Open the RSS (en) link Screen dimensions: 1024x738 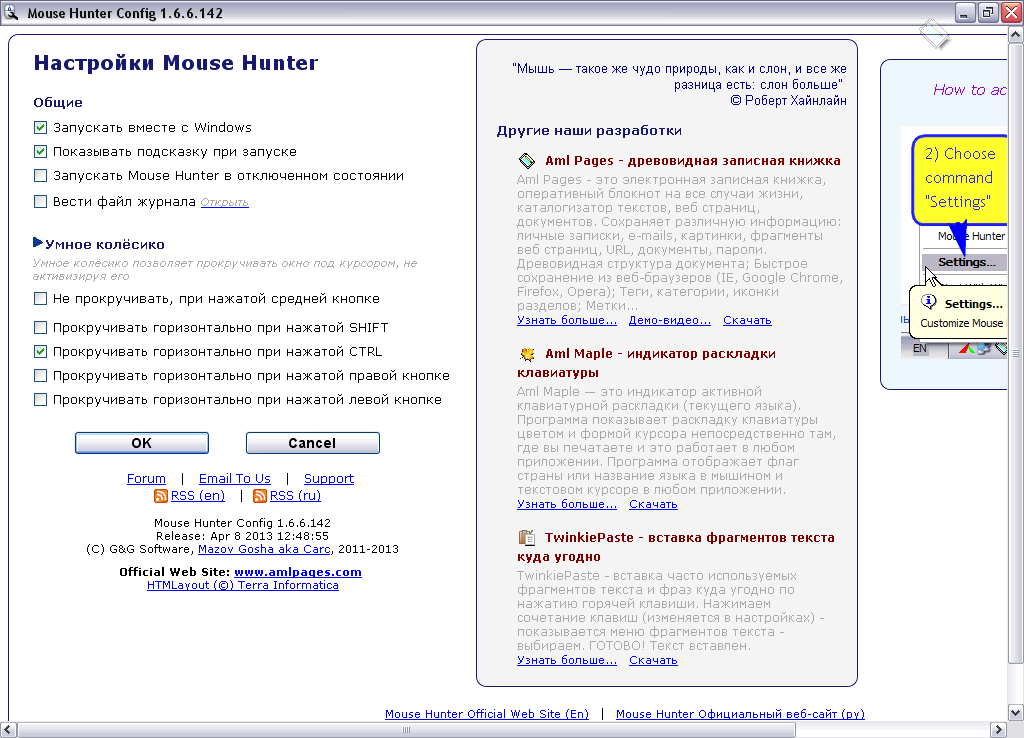(x=197, y=496)
